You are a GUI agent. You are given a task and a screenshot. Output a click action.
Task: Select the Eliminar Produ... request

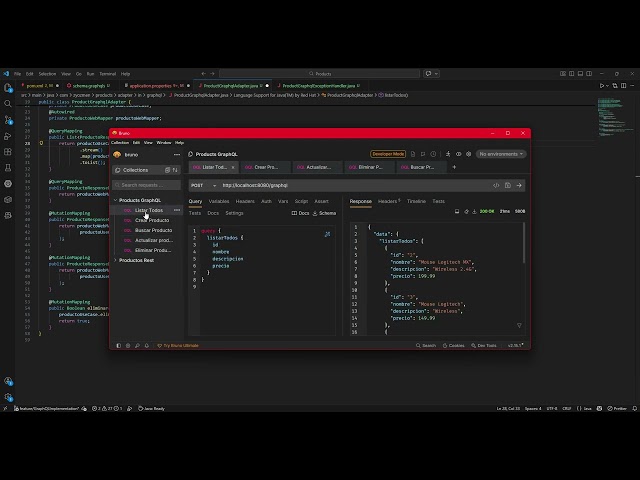coord(153,250)
